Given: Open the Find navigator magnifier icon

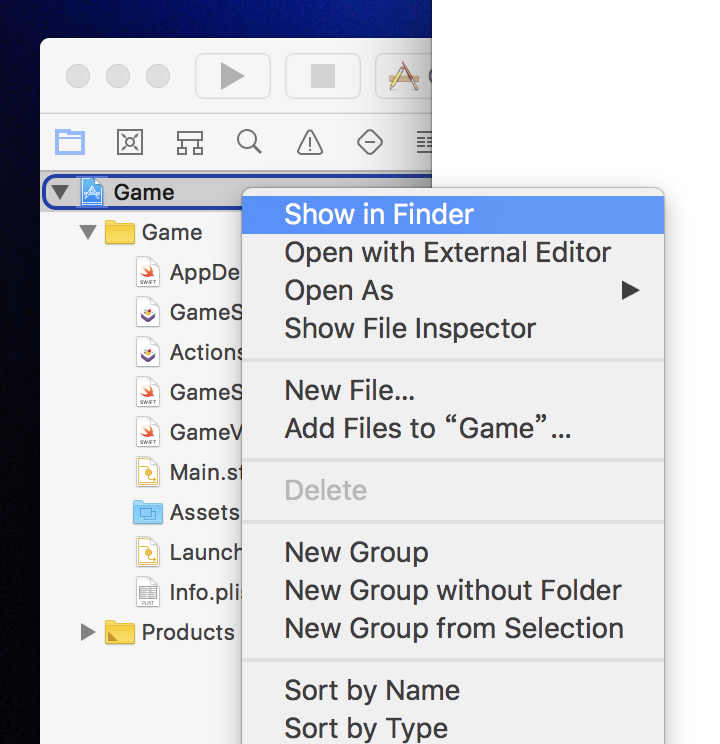Looking at the screenshot, I should [x=249, y=141].
